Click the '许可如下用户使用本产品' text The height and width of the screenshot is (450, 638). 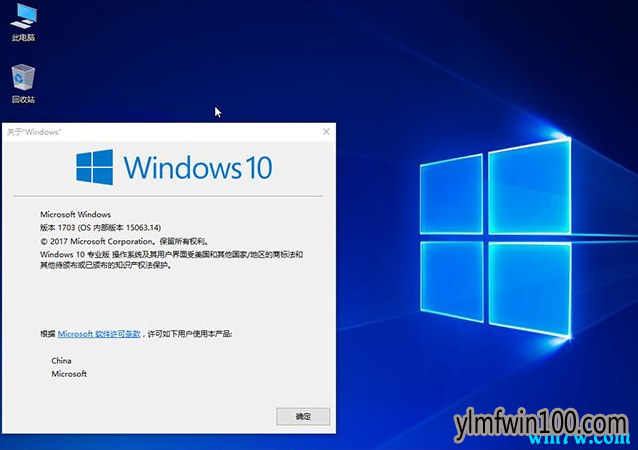pyautogui.click(x=190, y=334)
